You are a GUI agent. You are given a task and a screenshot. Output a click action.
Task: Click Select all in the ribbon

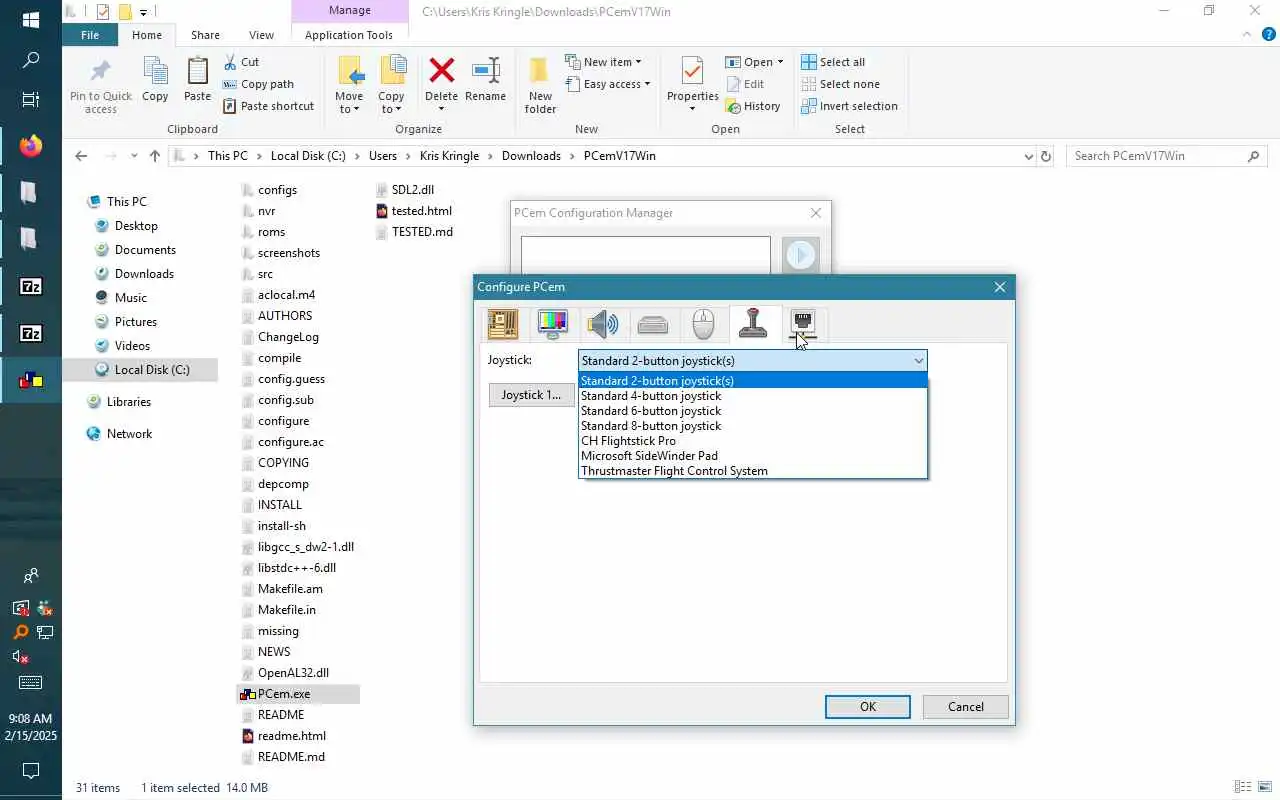coord(833,62)
